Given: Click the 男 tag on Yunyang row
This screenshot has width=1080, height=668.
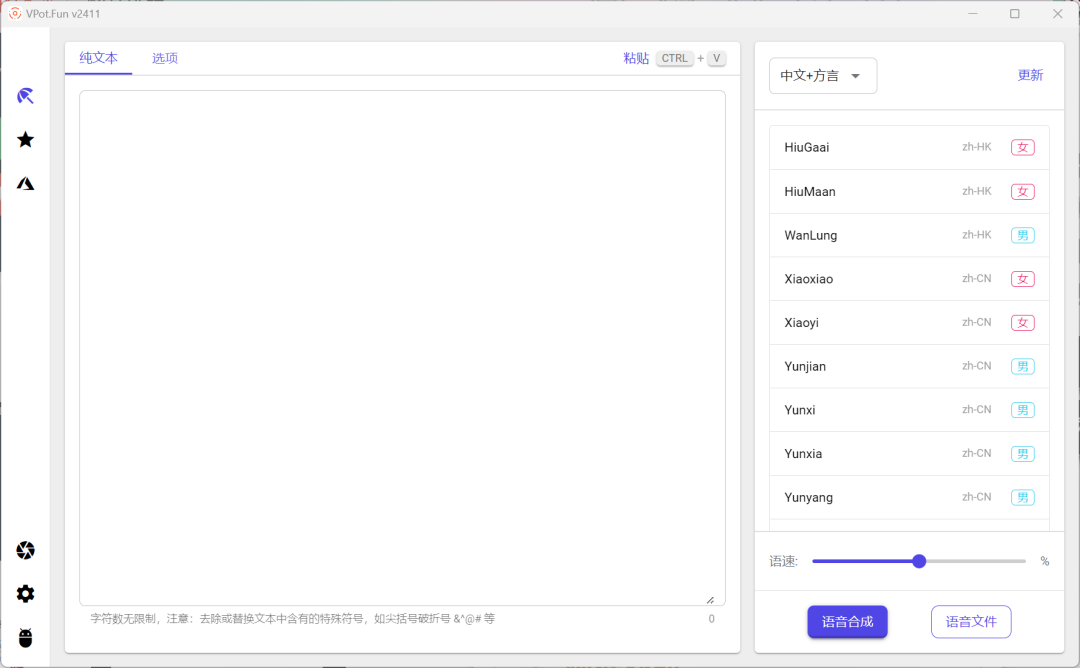Looking at the screenshot, I should (x=1023, y=497).
